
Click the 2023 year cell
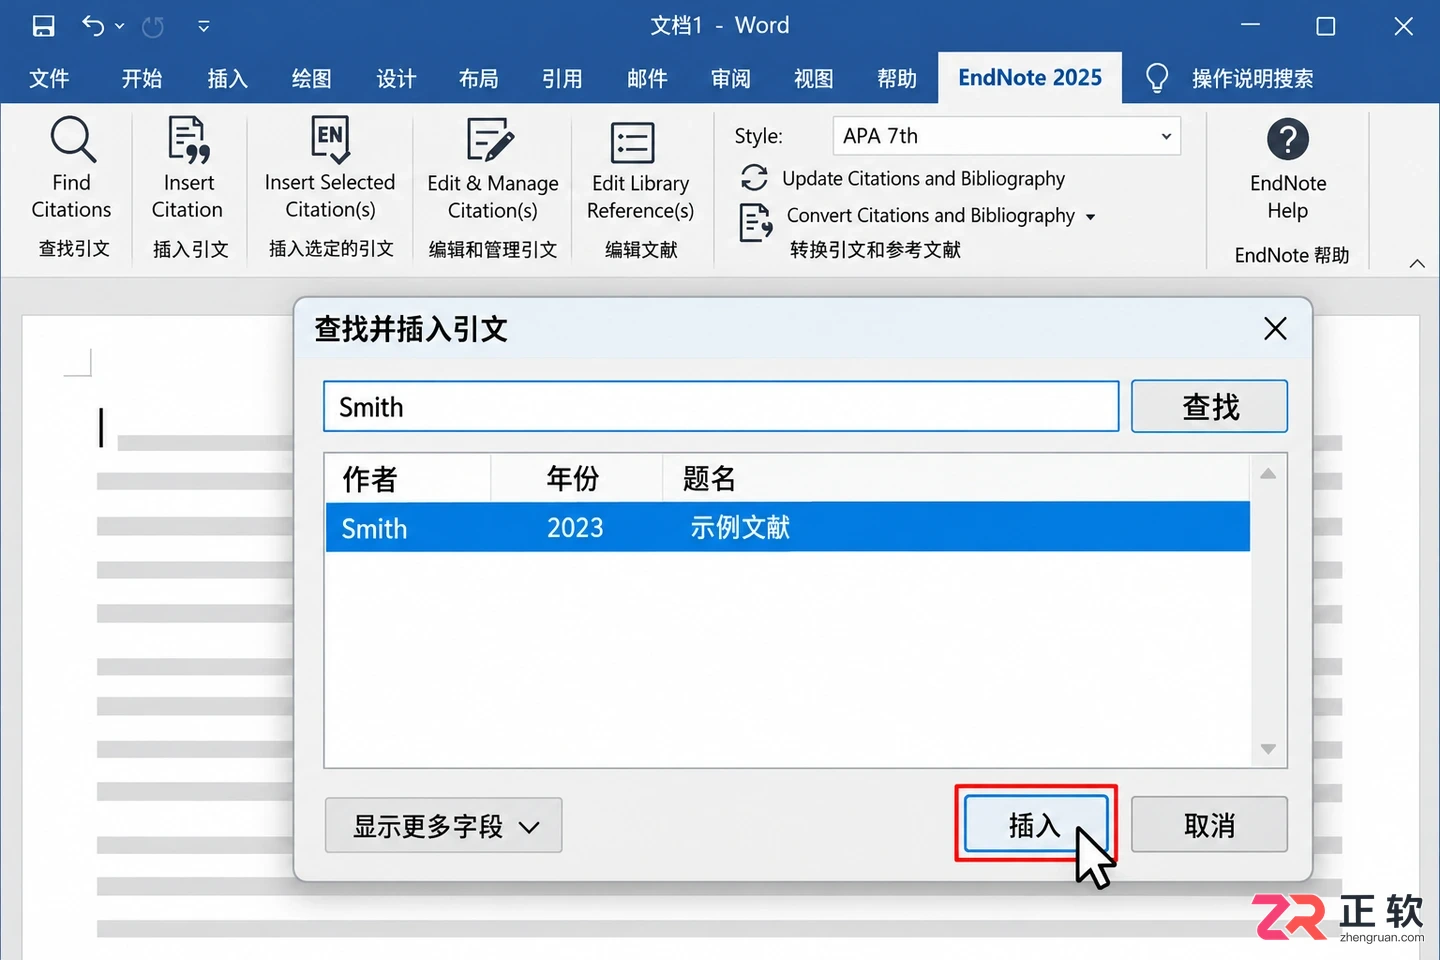[575, 528]
